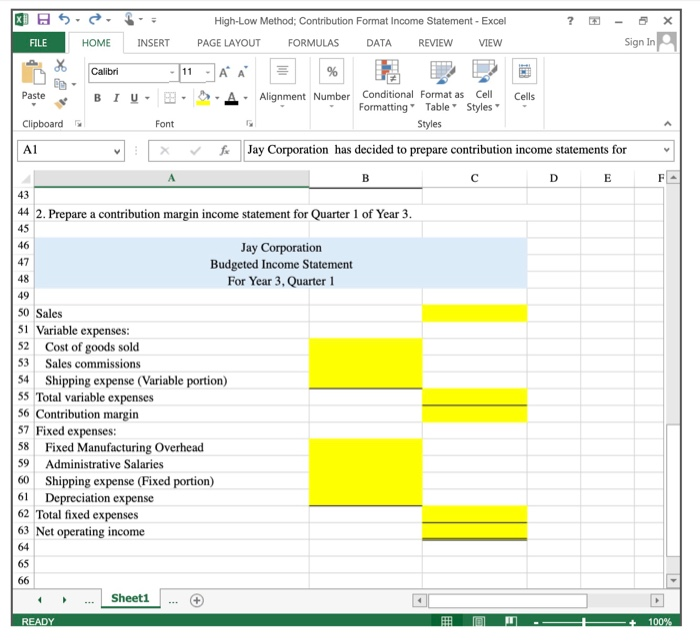The width and height of the screenshot is (700, 641).
Task: Activate the Format Painter brush
Action: coord(60,103)
